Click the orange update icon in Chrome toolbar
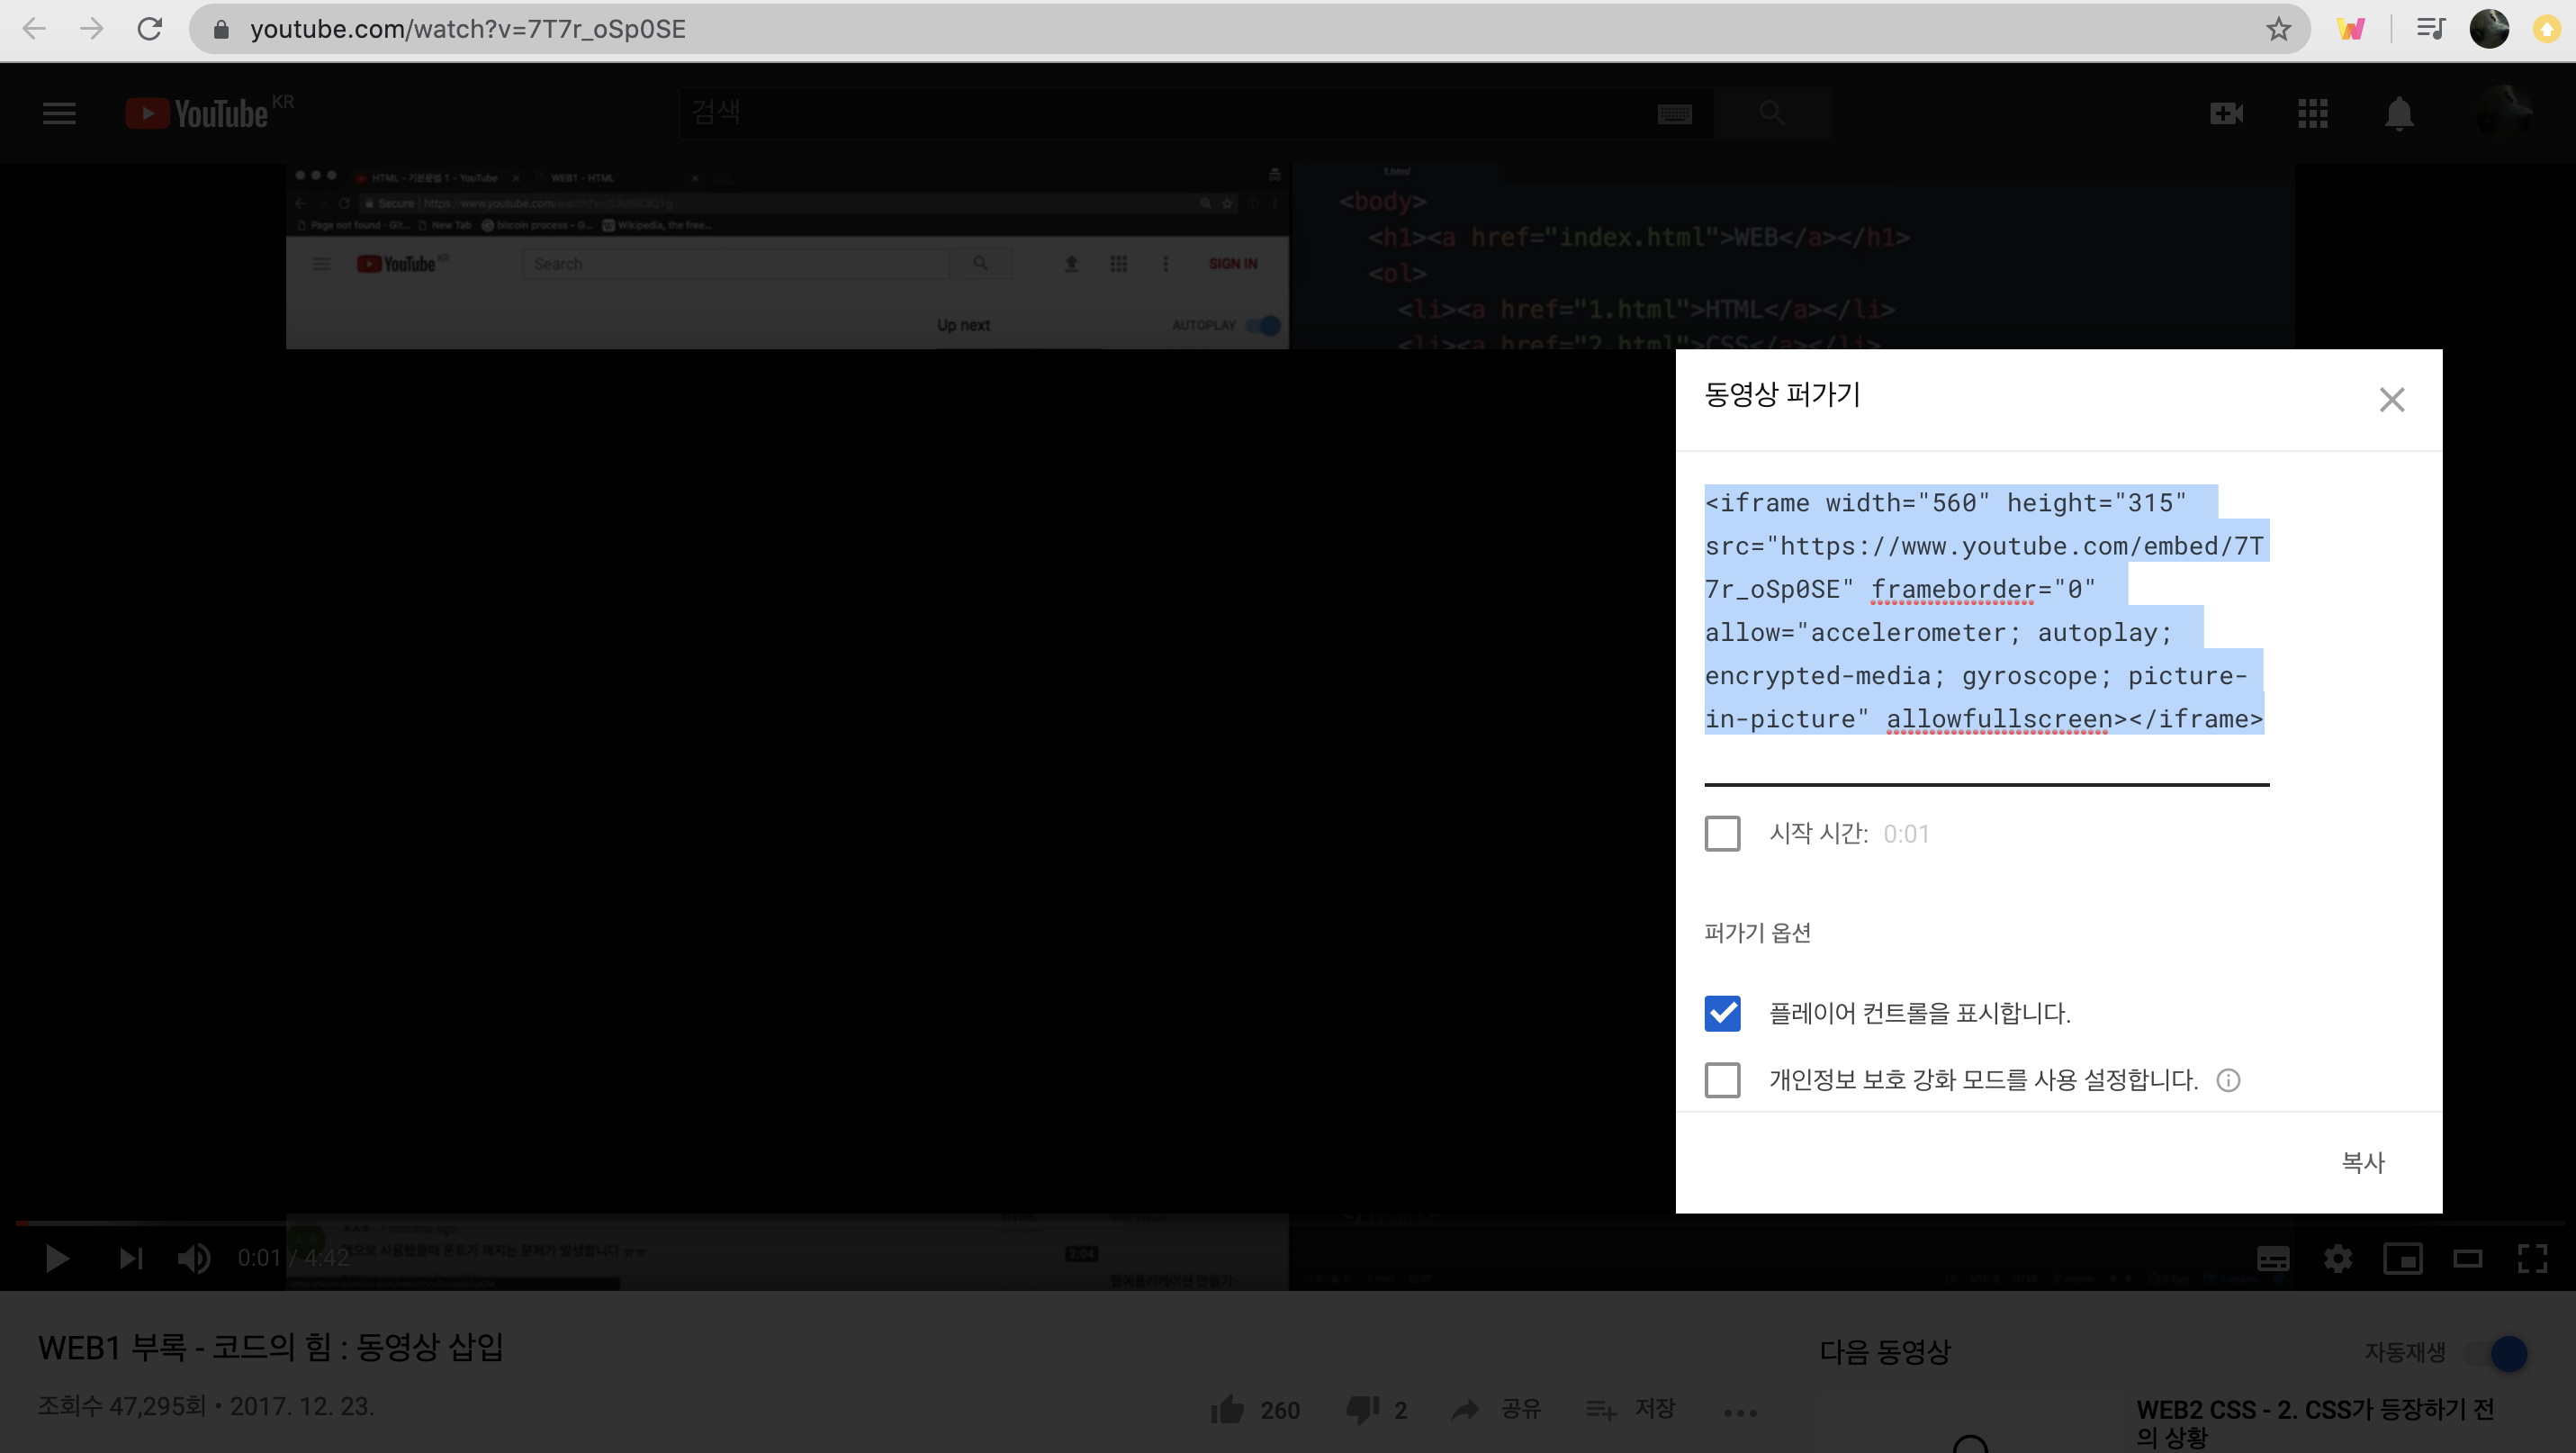2576x1453 pixels. pyautogui.click(x=2546, y=29)
